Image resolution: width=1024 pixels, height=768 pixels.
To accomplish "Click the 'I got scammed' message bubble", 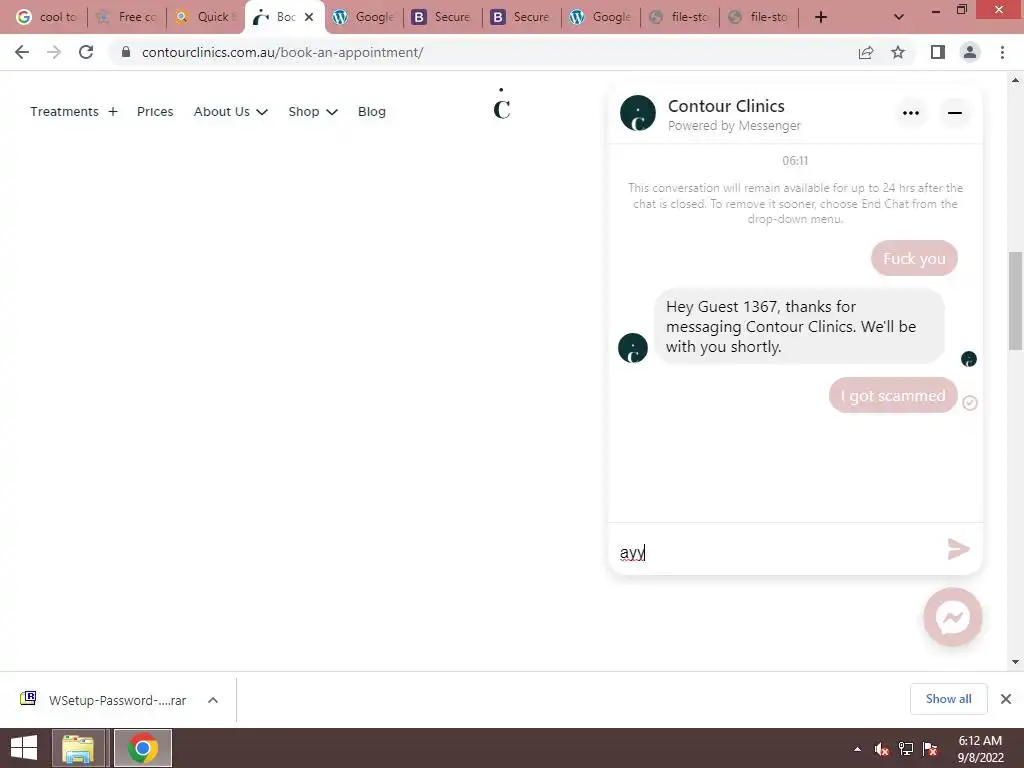I will click(x=893, y=395).
